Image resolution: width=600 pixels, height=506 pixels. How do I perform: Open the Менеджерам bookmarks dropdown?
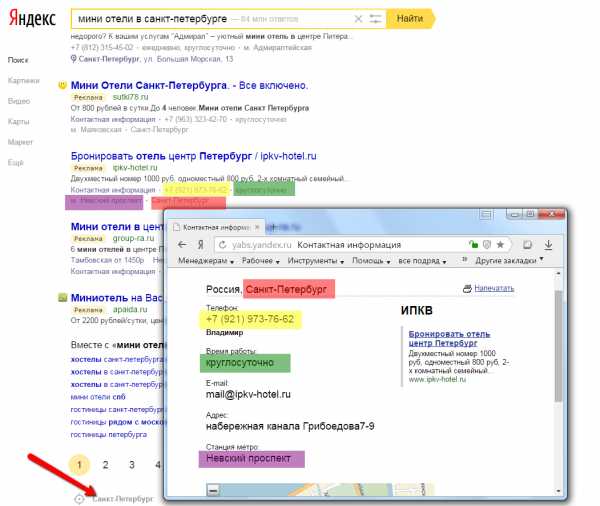click(x=206, y=261)
